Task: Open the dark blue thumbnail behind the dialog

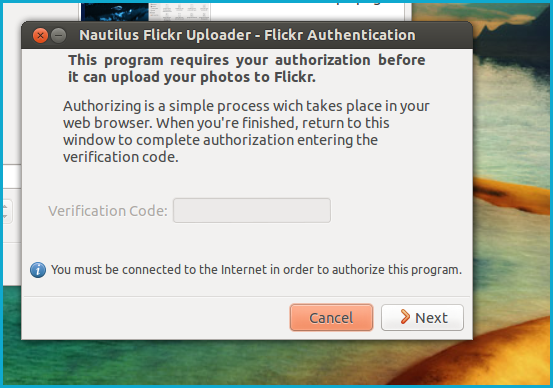Action: [x=115, y=12]
